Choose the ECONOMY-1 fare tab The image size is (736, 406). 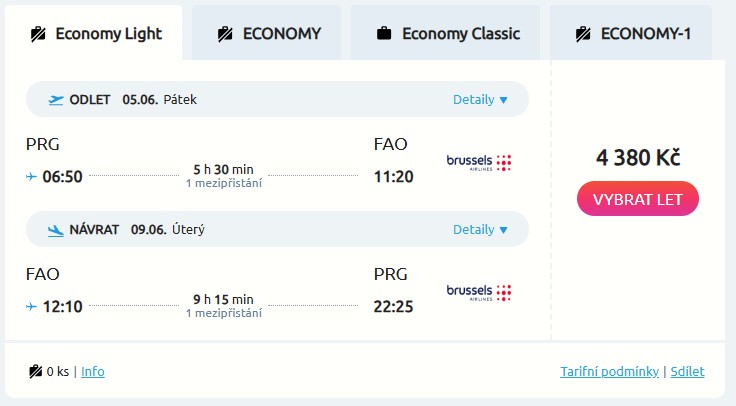point(633,33)
